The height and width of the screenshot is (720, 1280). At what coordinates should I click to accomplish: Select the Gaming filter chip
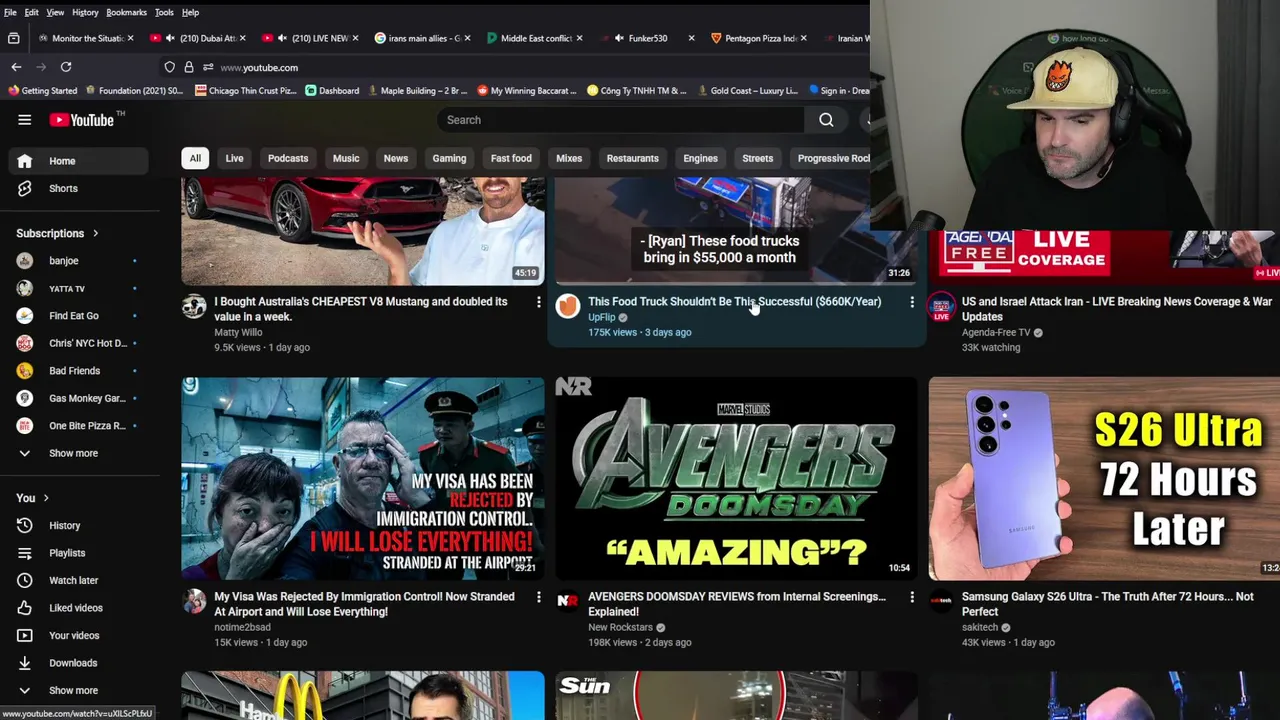pos(449,158)
